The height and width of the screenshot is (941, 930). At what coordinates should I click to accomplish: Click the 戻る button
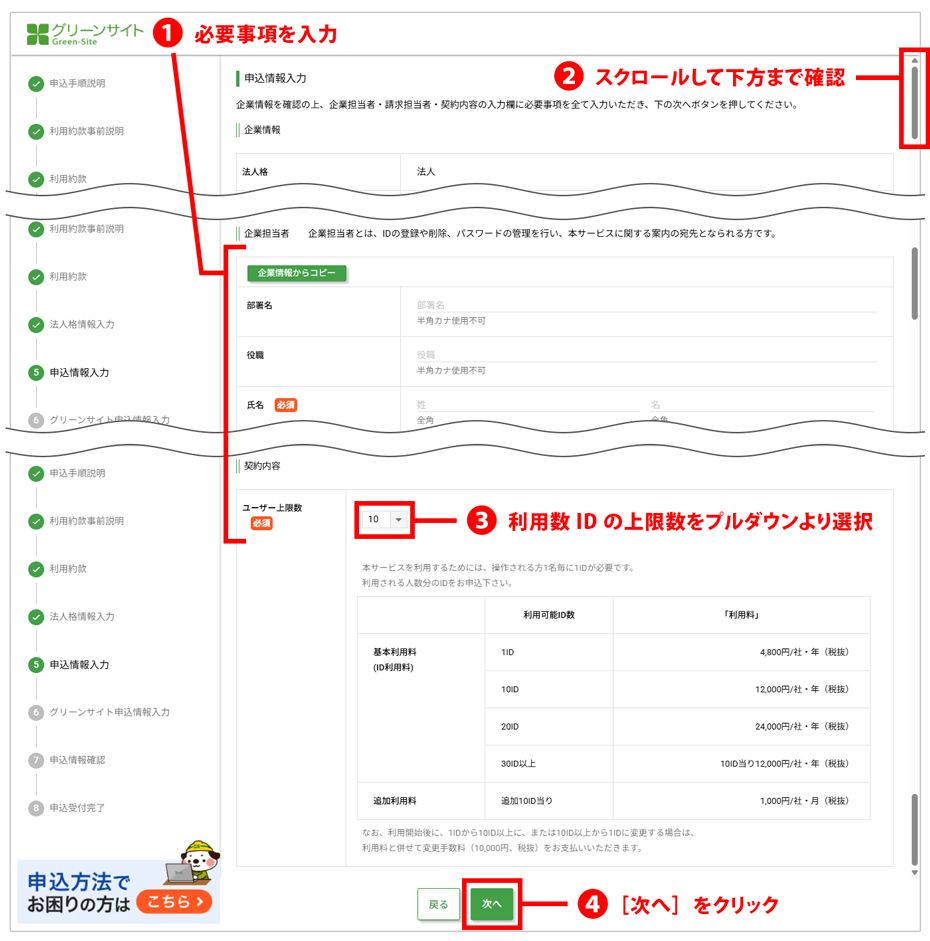coord(438,904)
